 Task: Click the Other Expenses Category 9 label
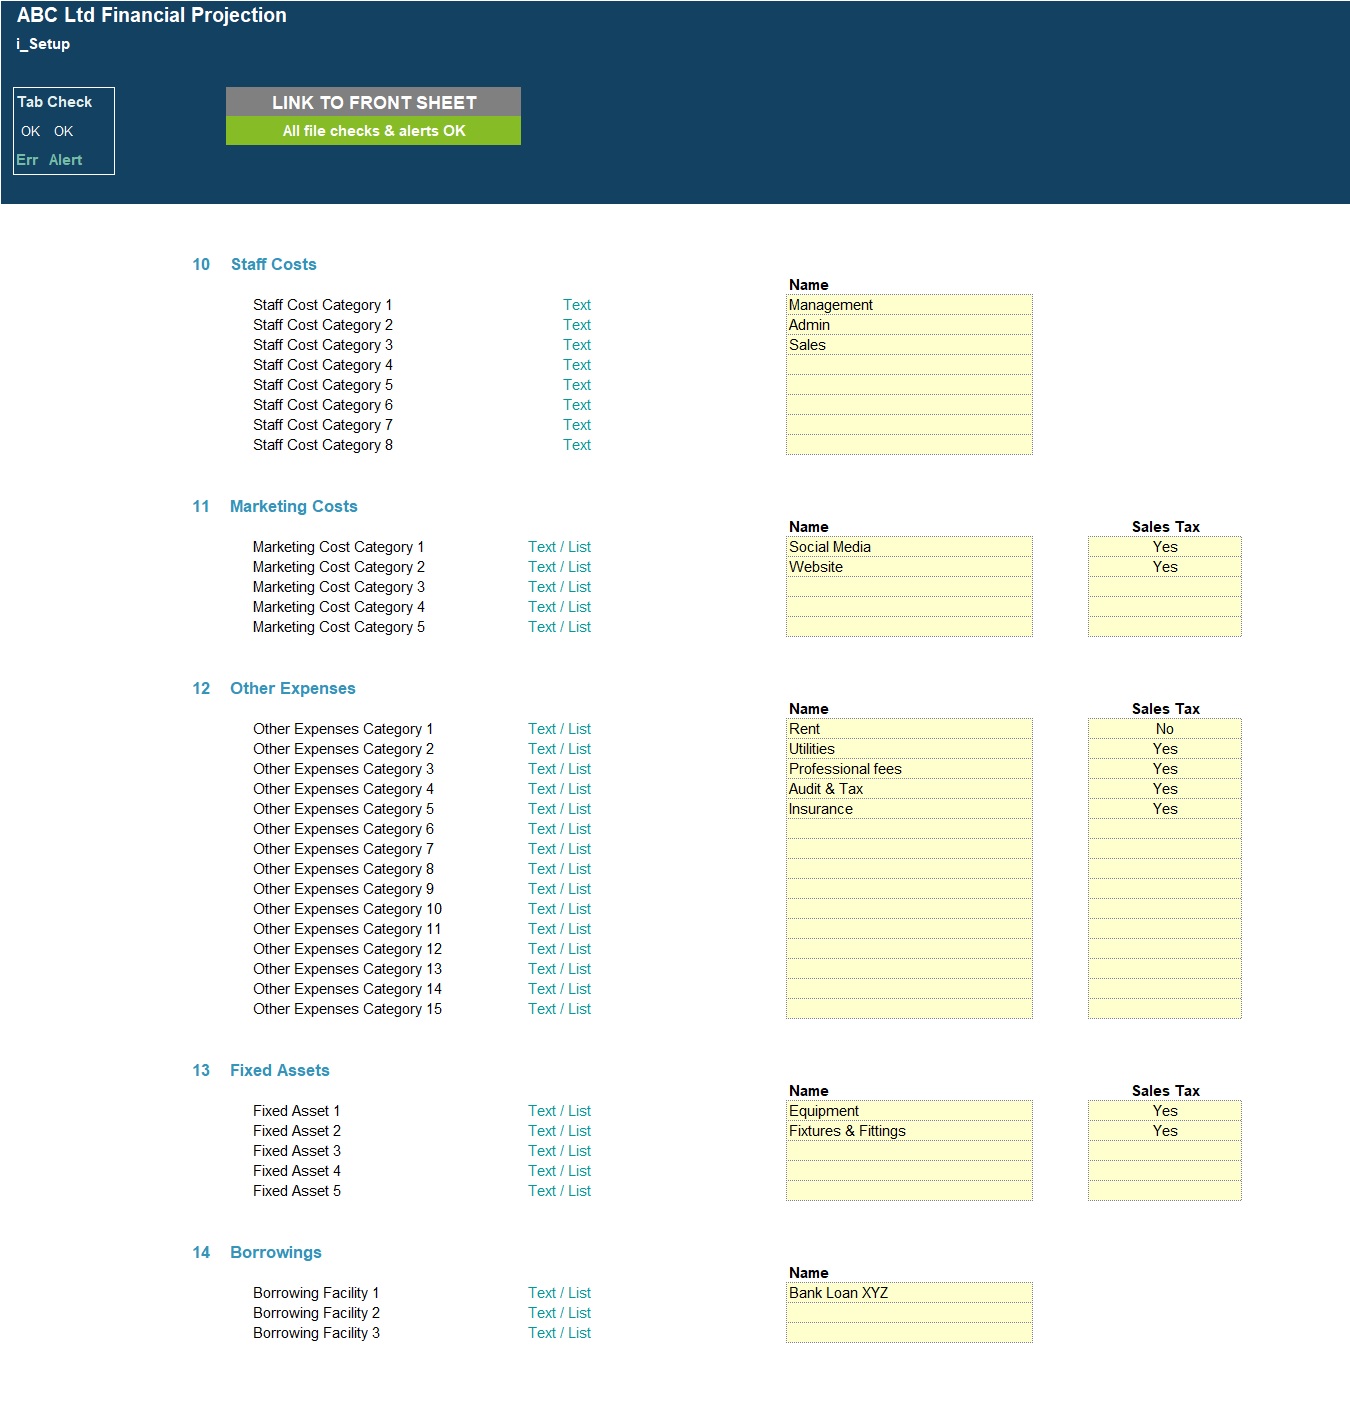pos(343,889)
